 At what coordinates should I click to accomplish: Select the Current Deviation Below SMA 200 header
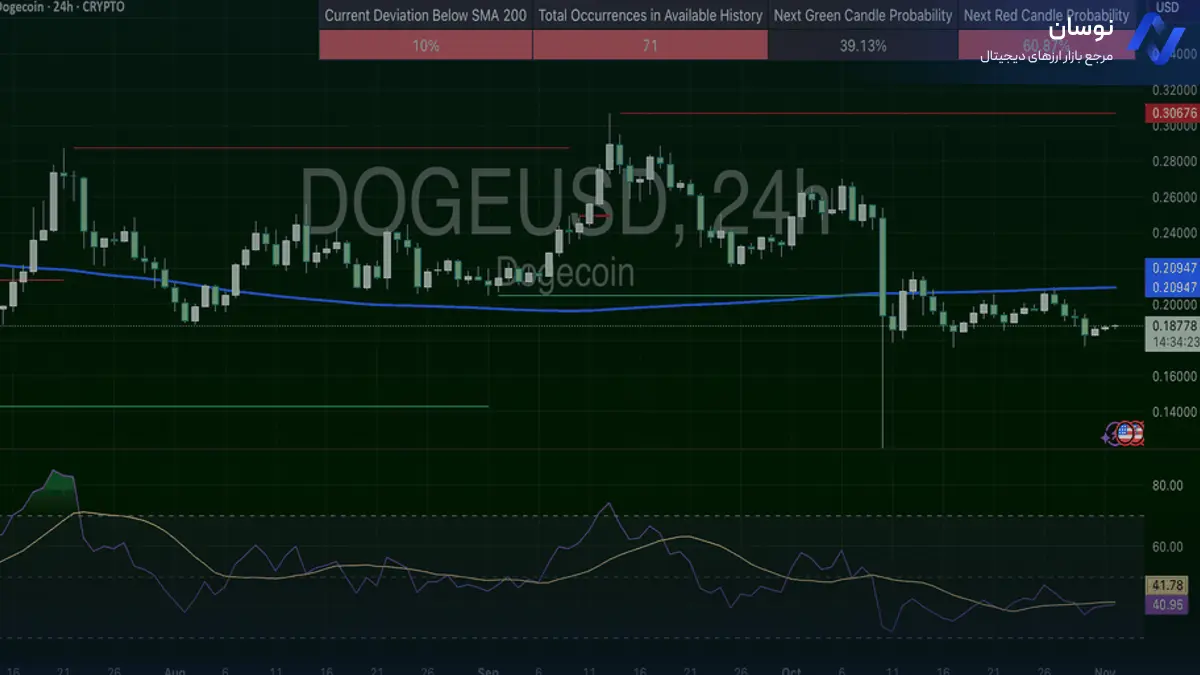pos(425,16)
